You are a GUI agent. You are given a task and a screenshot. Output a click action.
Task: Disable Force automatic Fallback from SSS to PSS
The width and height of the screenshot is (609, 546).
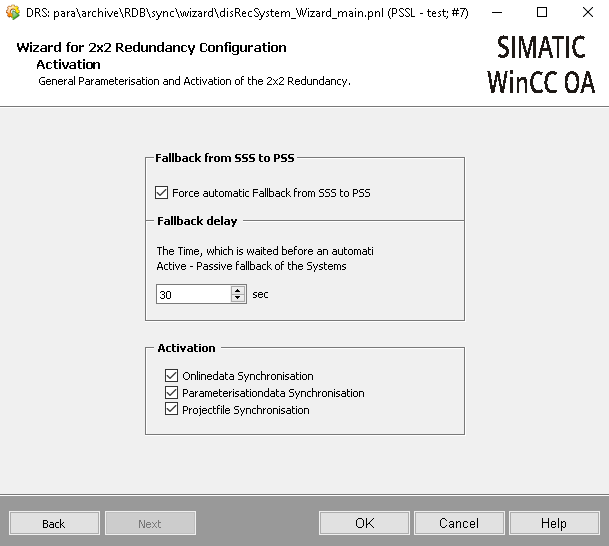point(162,193)
